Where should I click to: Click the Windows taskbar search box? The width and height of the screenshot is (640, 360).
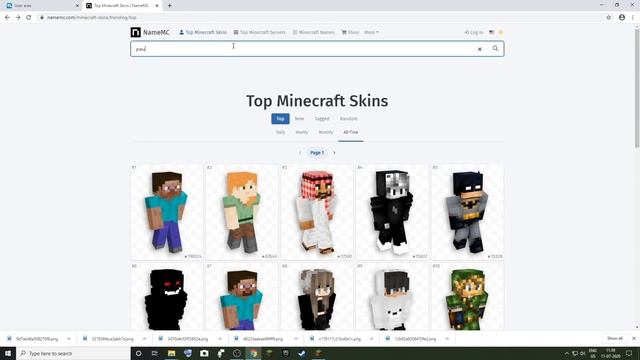point(73,353)
